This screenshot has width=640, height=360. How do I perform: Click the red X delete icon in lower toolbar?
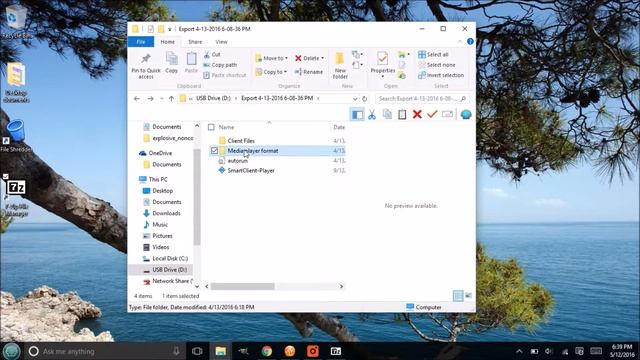tap(417, 114)
